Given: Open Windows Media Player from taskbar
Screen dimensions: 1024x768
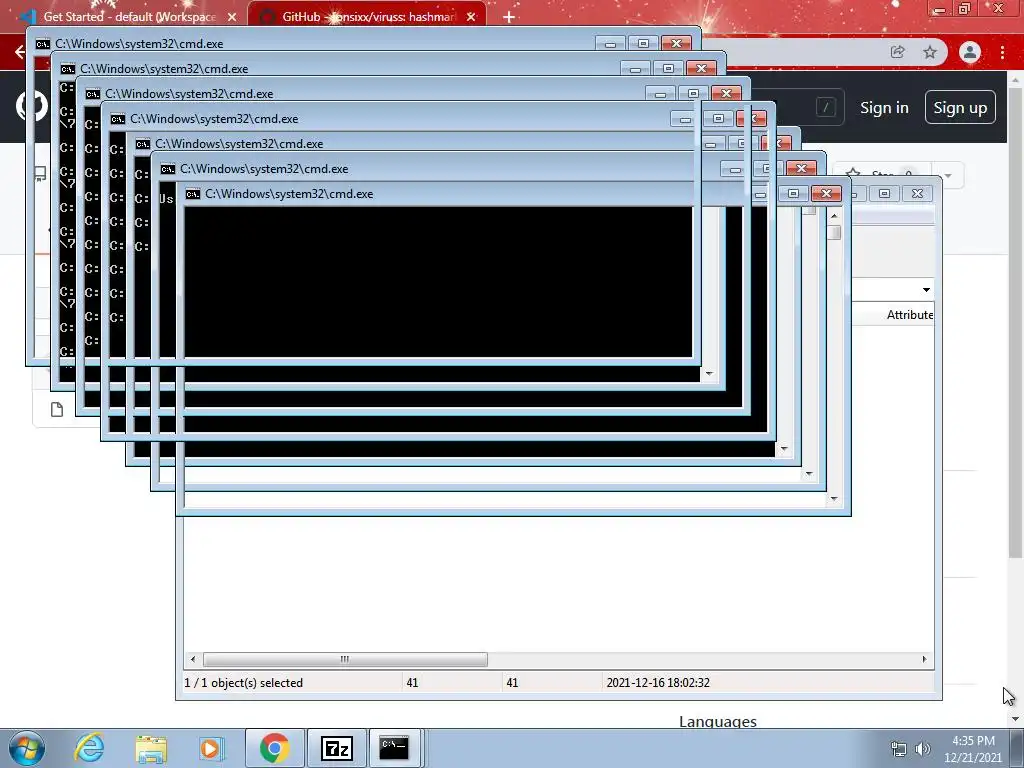Looking at the screenshot, I should point(212,748).
